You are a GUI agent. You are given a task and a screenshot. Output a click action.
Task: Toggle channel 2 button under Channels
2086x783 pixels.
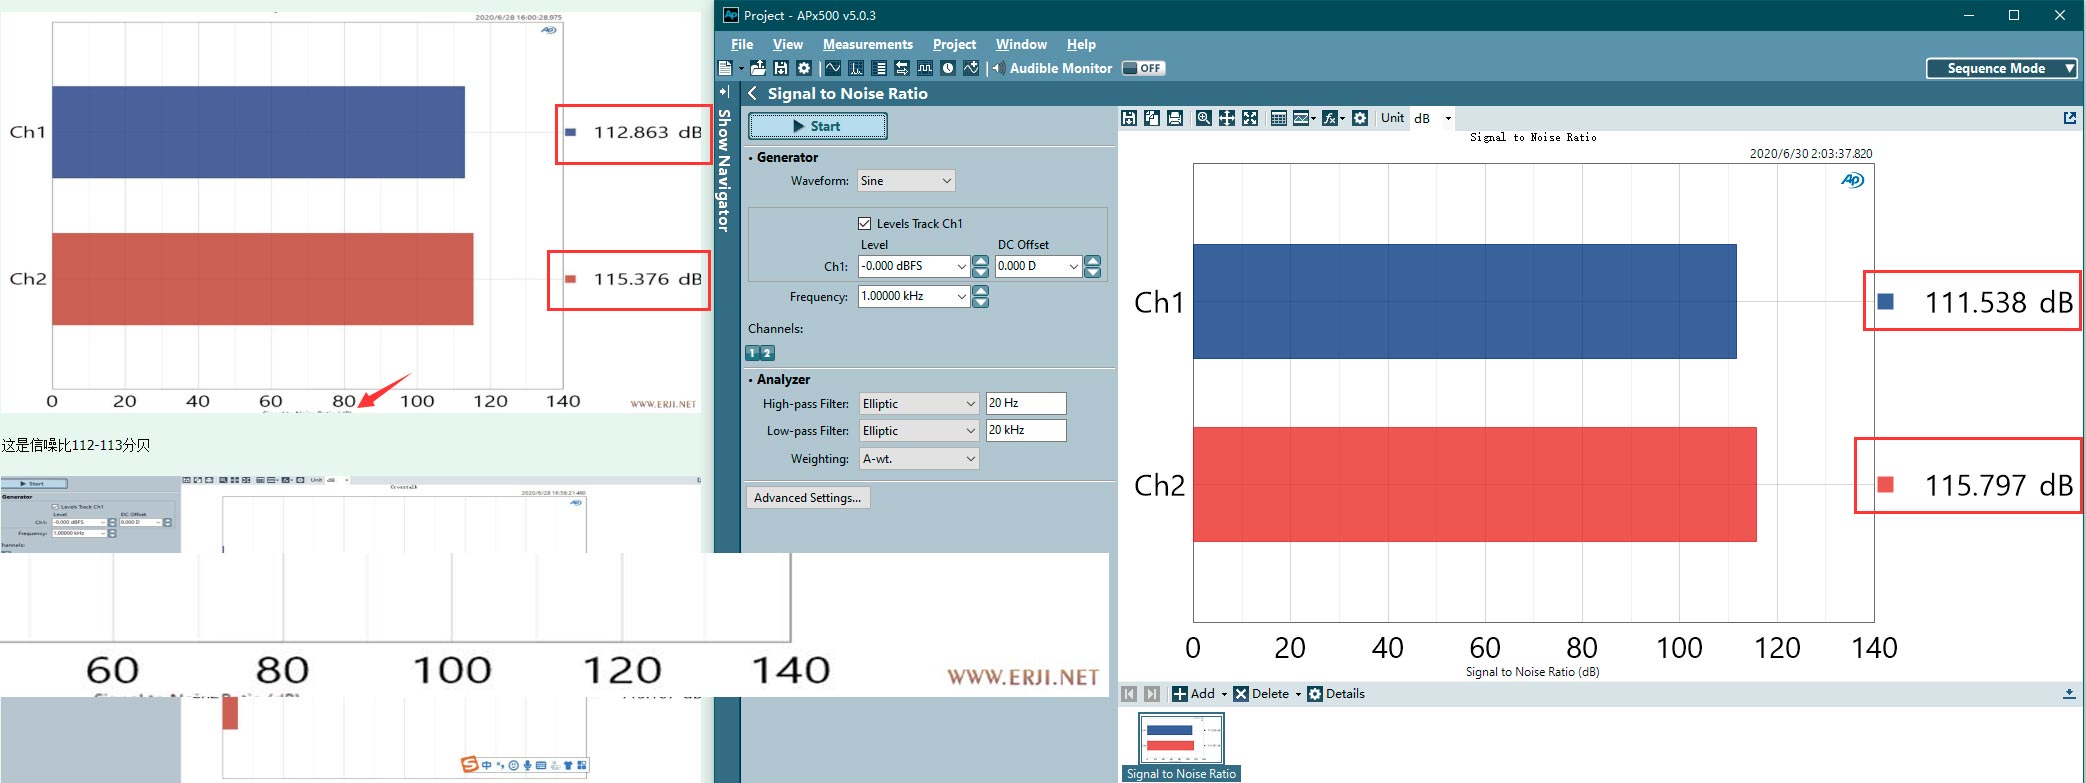(767, 353)
